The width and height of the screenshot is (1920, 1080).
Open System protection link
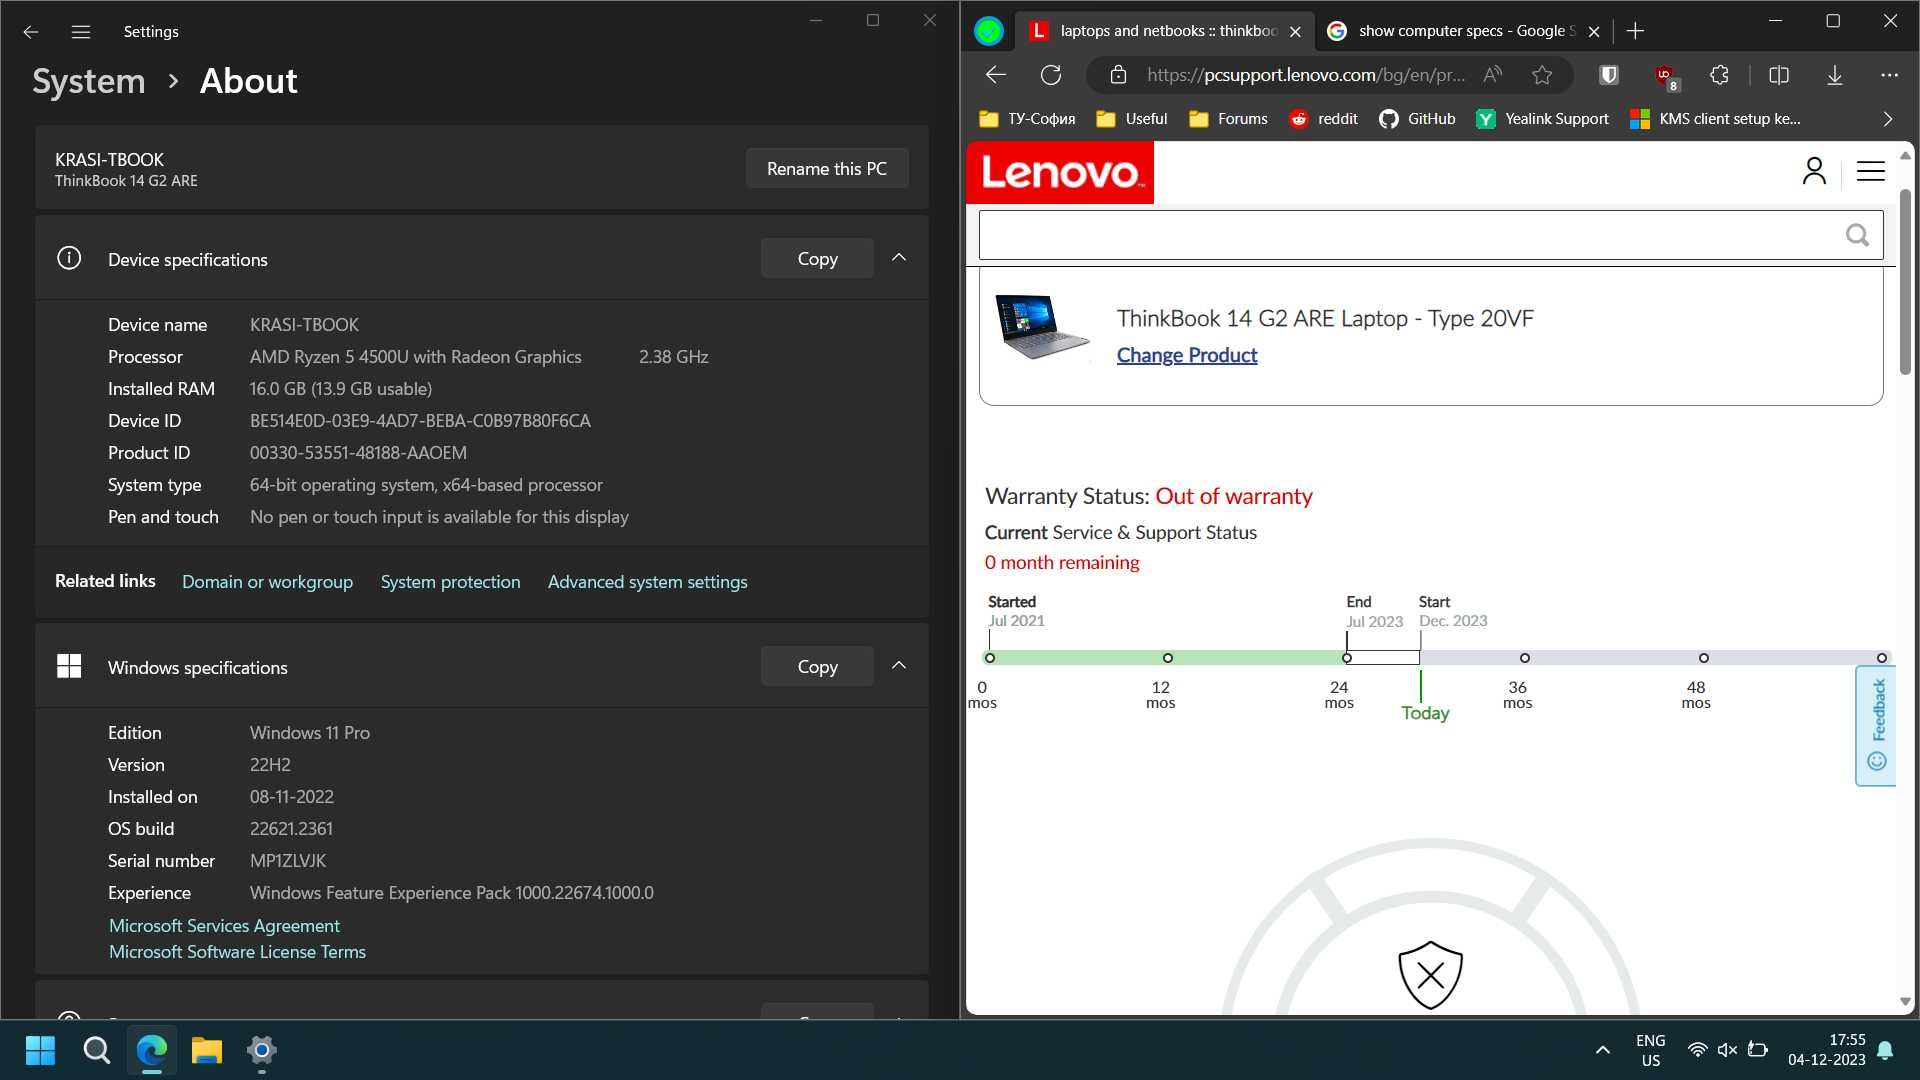coord(450,581)
